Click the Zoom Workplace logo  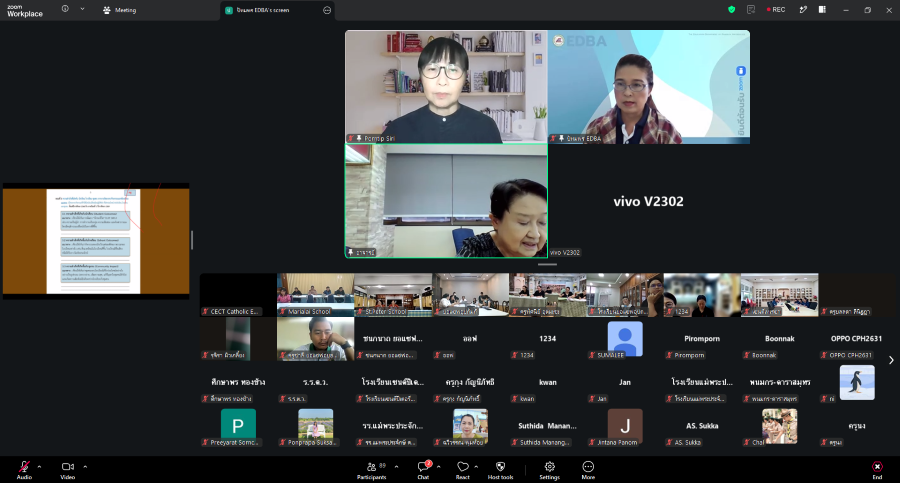[25, 11]
